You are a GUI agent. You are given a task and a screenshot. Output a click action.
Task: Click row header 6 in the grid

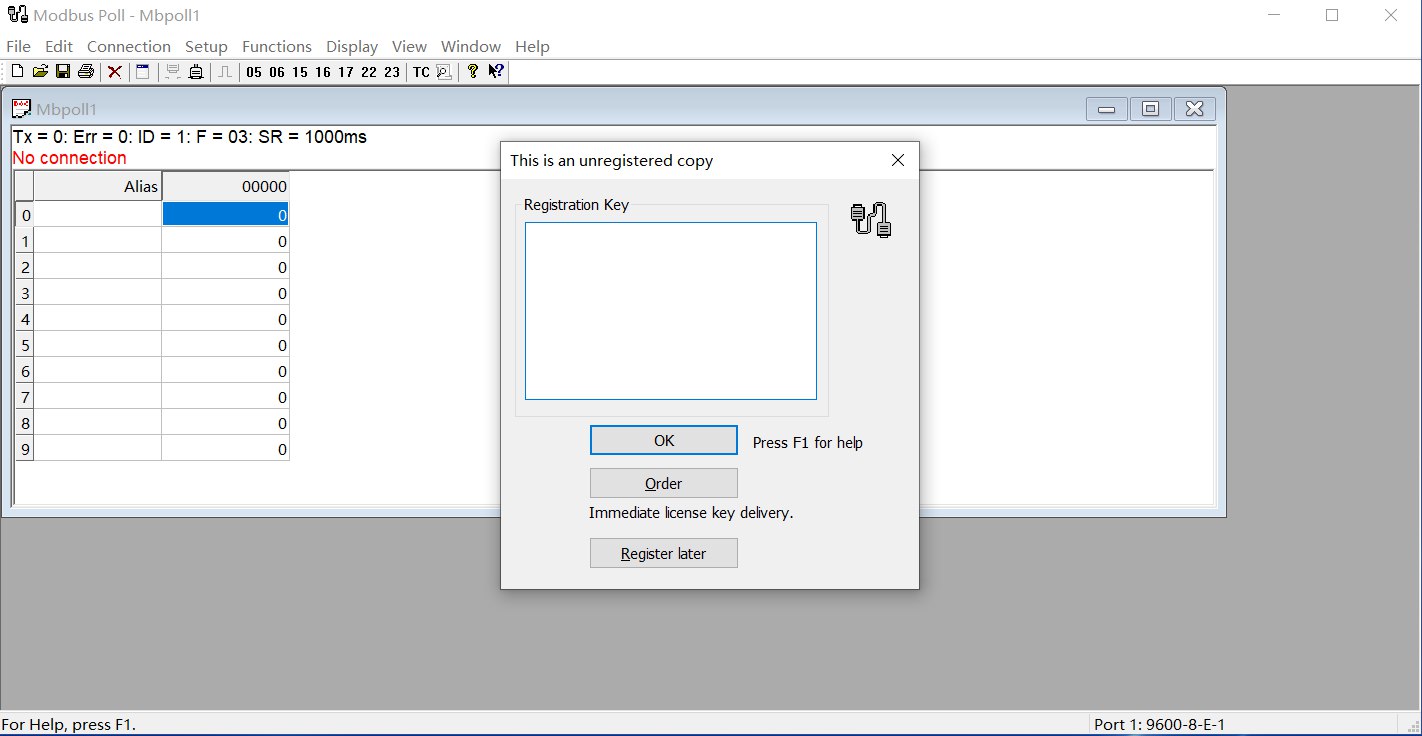coord(25,370)
